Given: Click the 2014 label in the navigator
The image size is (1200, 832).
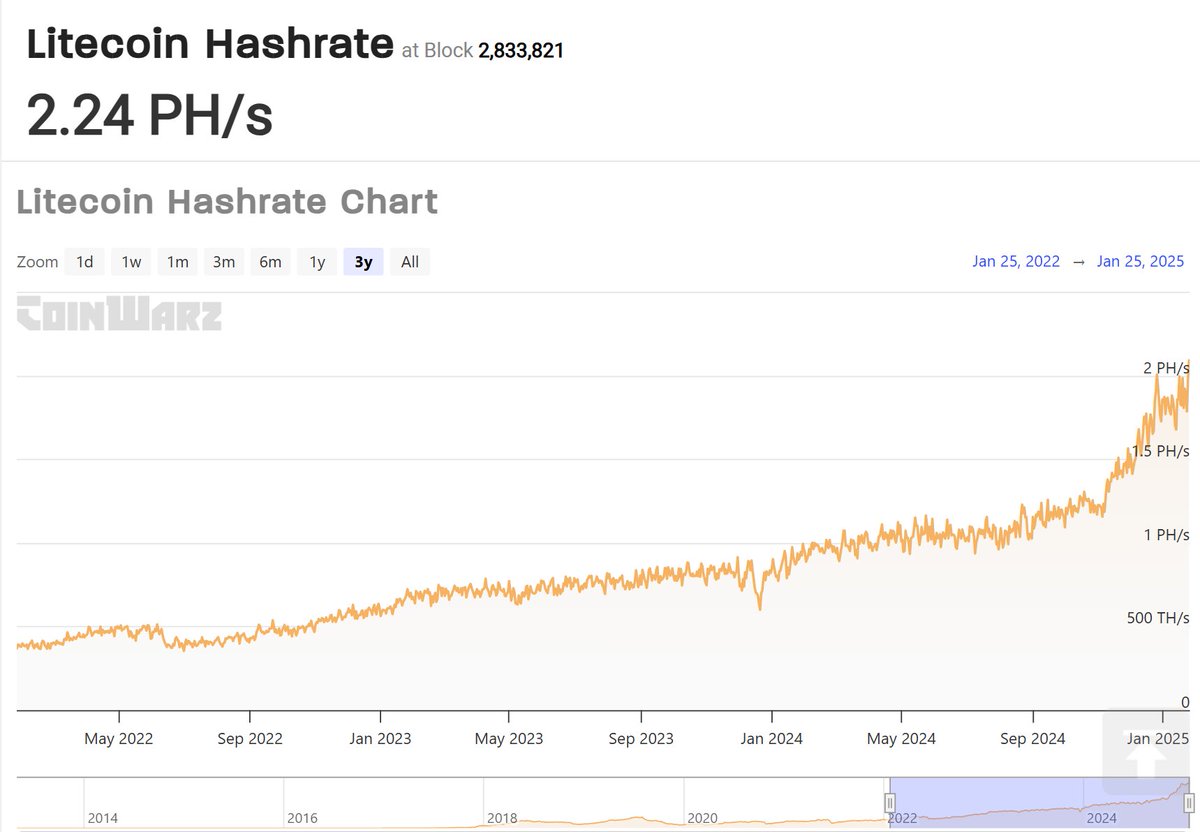Looking at the screenshot, I should 104,817.
